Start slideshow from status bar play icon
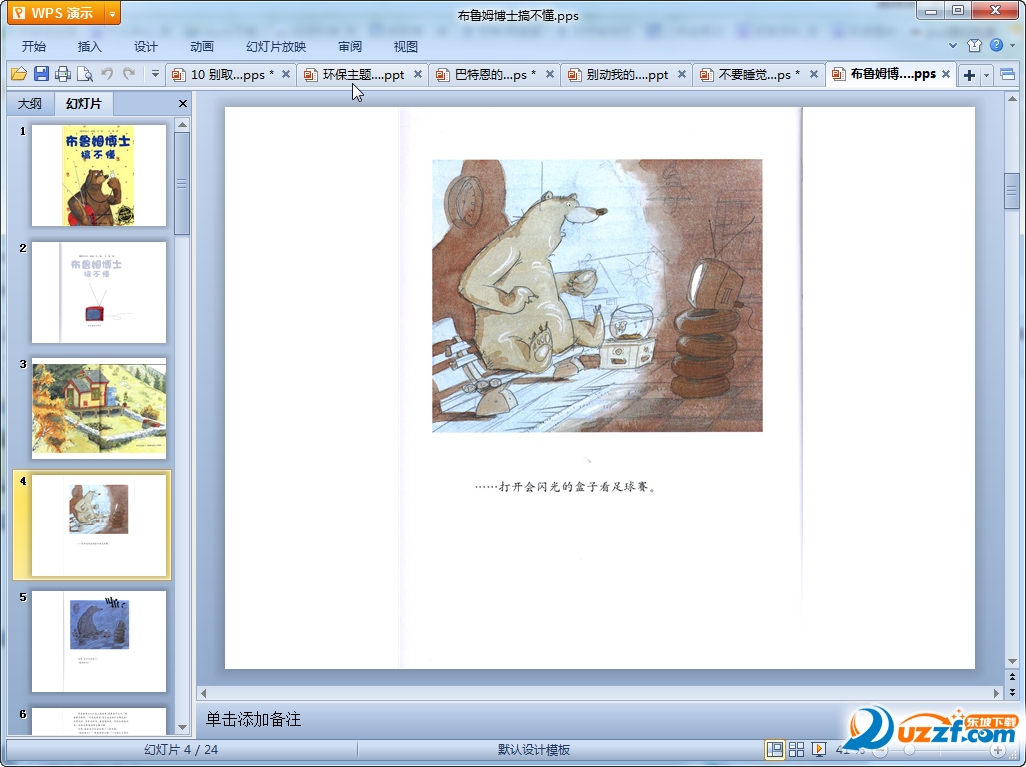Screen dimensions: 1026x767 point(818,749)
